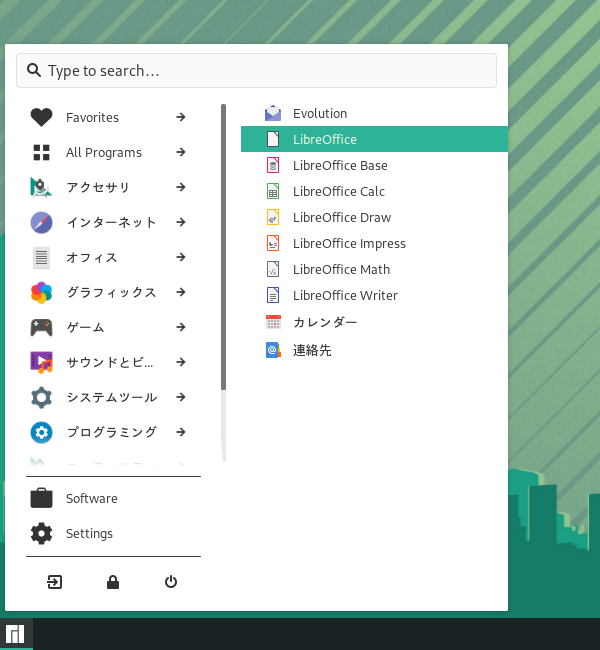
Task: Expand システムツール category arrow
Action: coord(180,398)
